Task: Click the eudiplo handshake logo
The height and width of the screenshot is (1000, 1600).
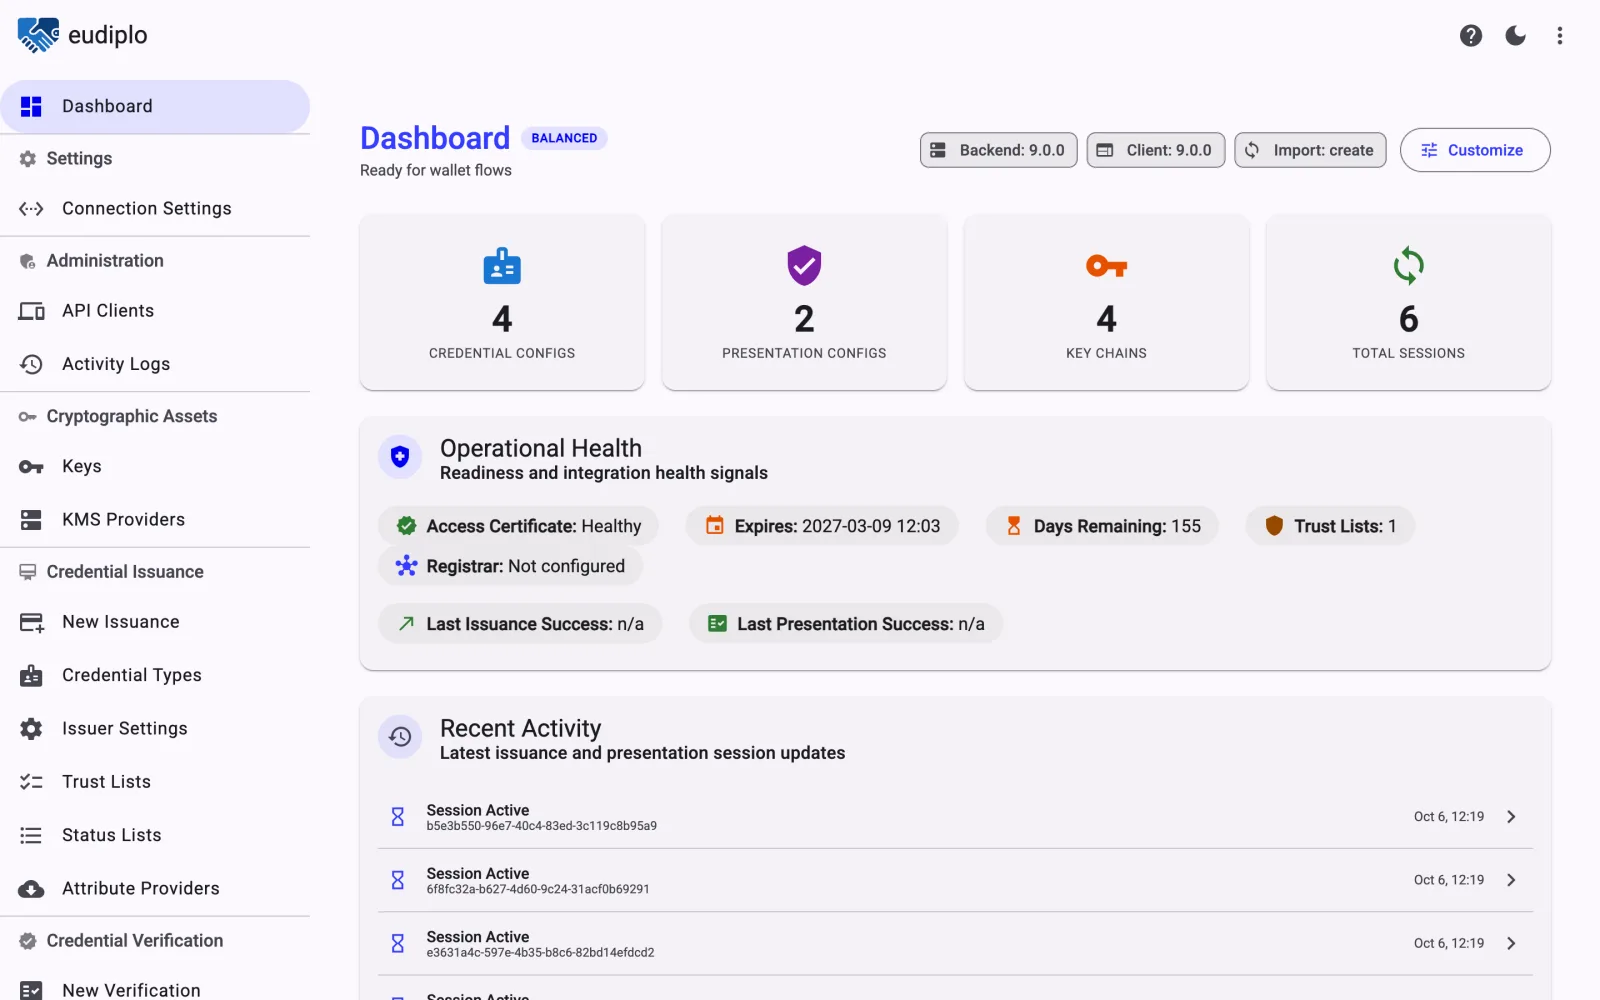Action: [38, 35]
